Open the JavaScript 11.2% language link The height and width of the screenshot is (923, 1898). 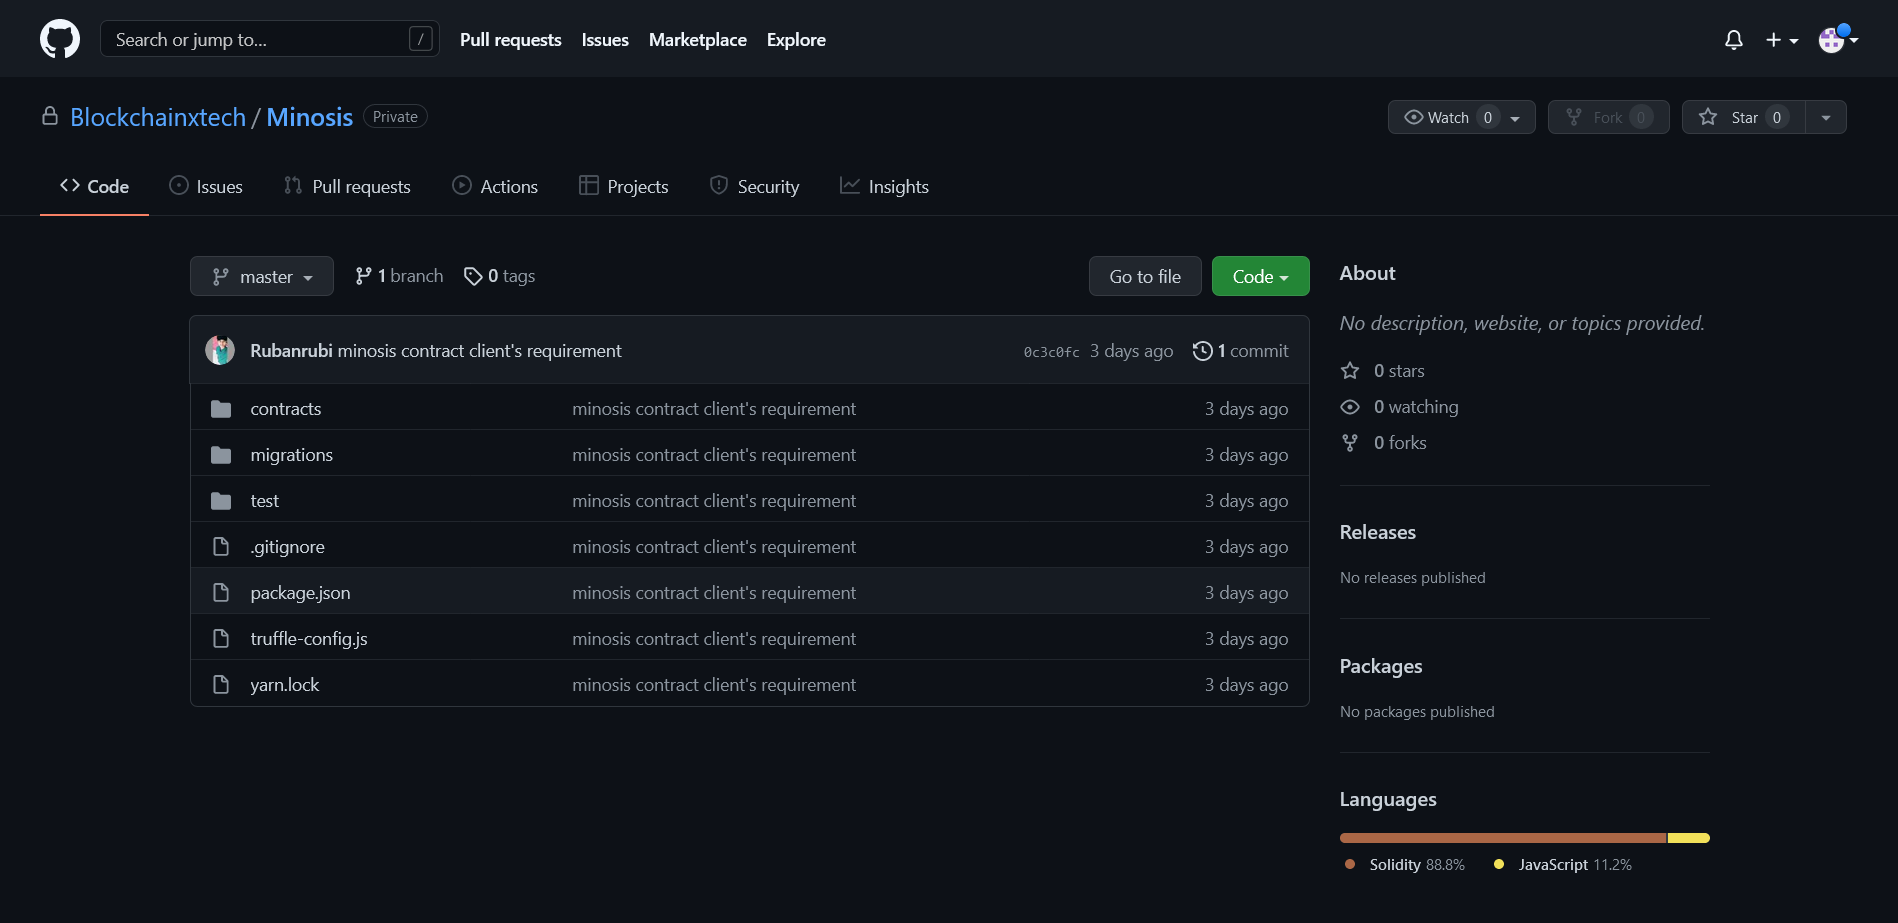pyautogui.click(x=1563, y=865)
